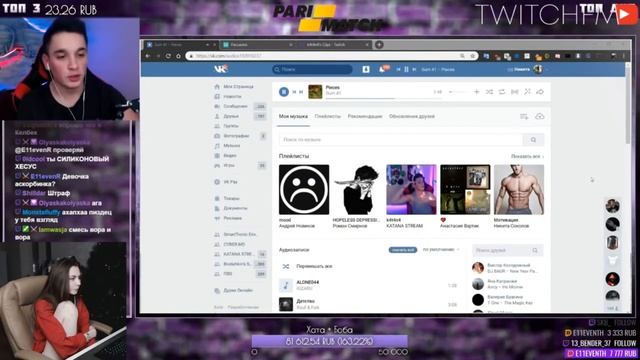The height and width of the screenshot is (360, 640).
Task: Switch to the Моя музыка tab
Action: point(293,116)
